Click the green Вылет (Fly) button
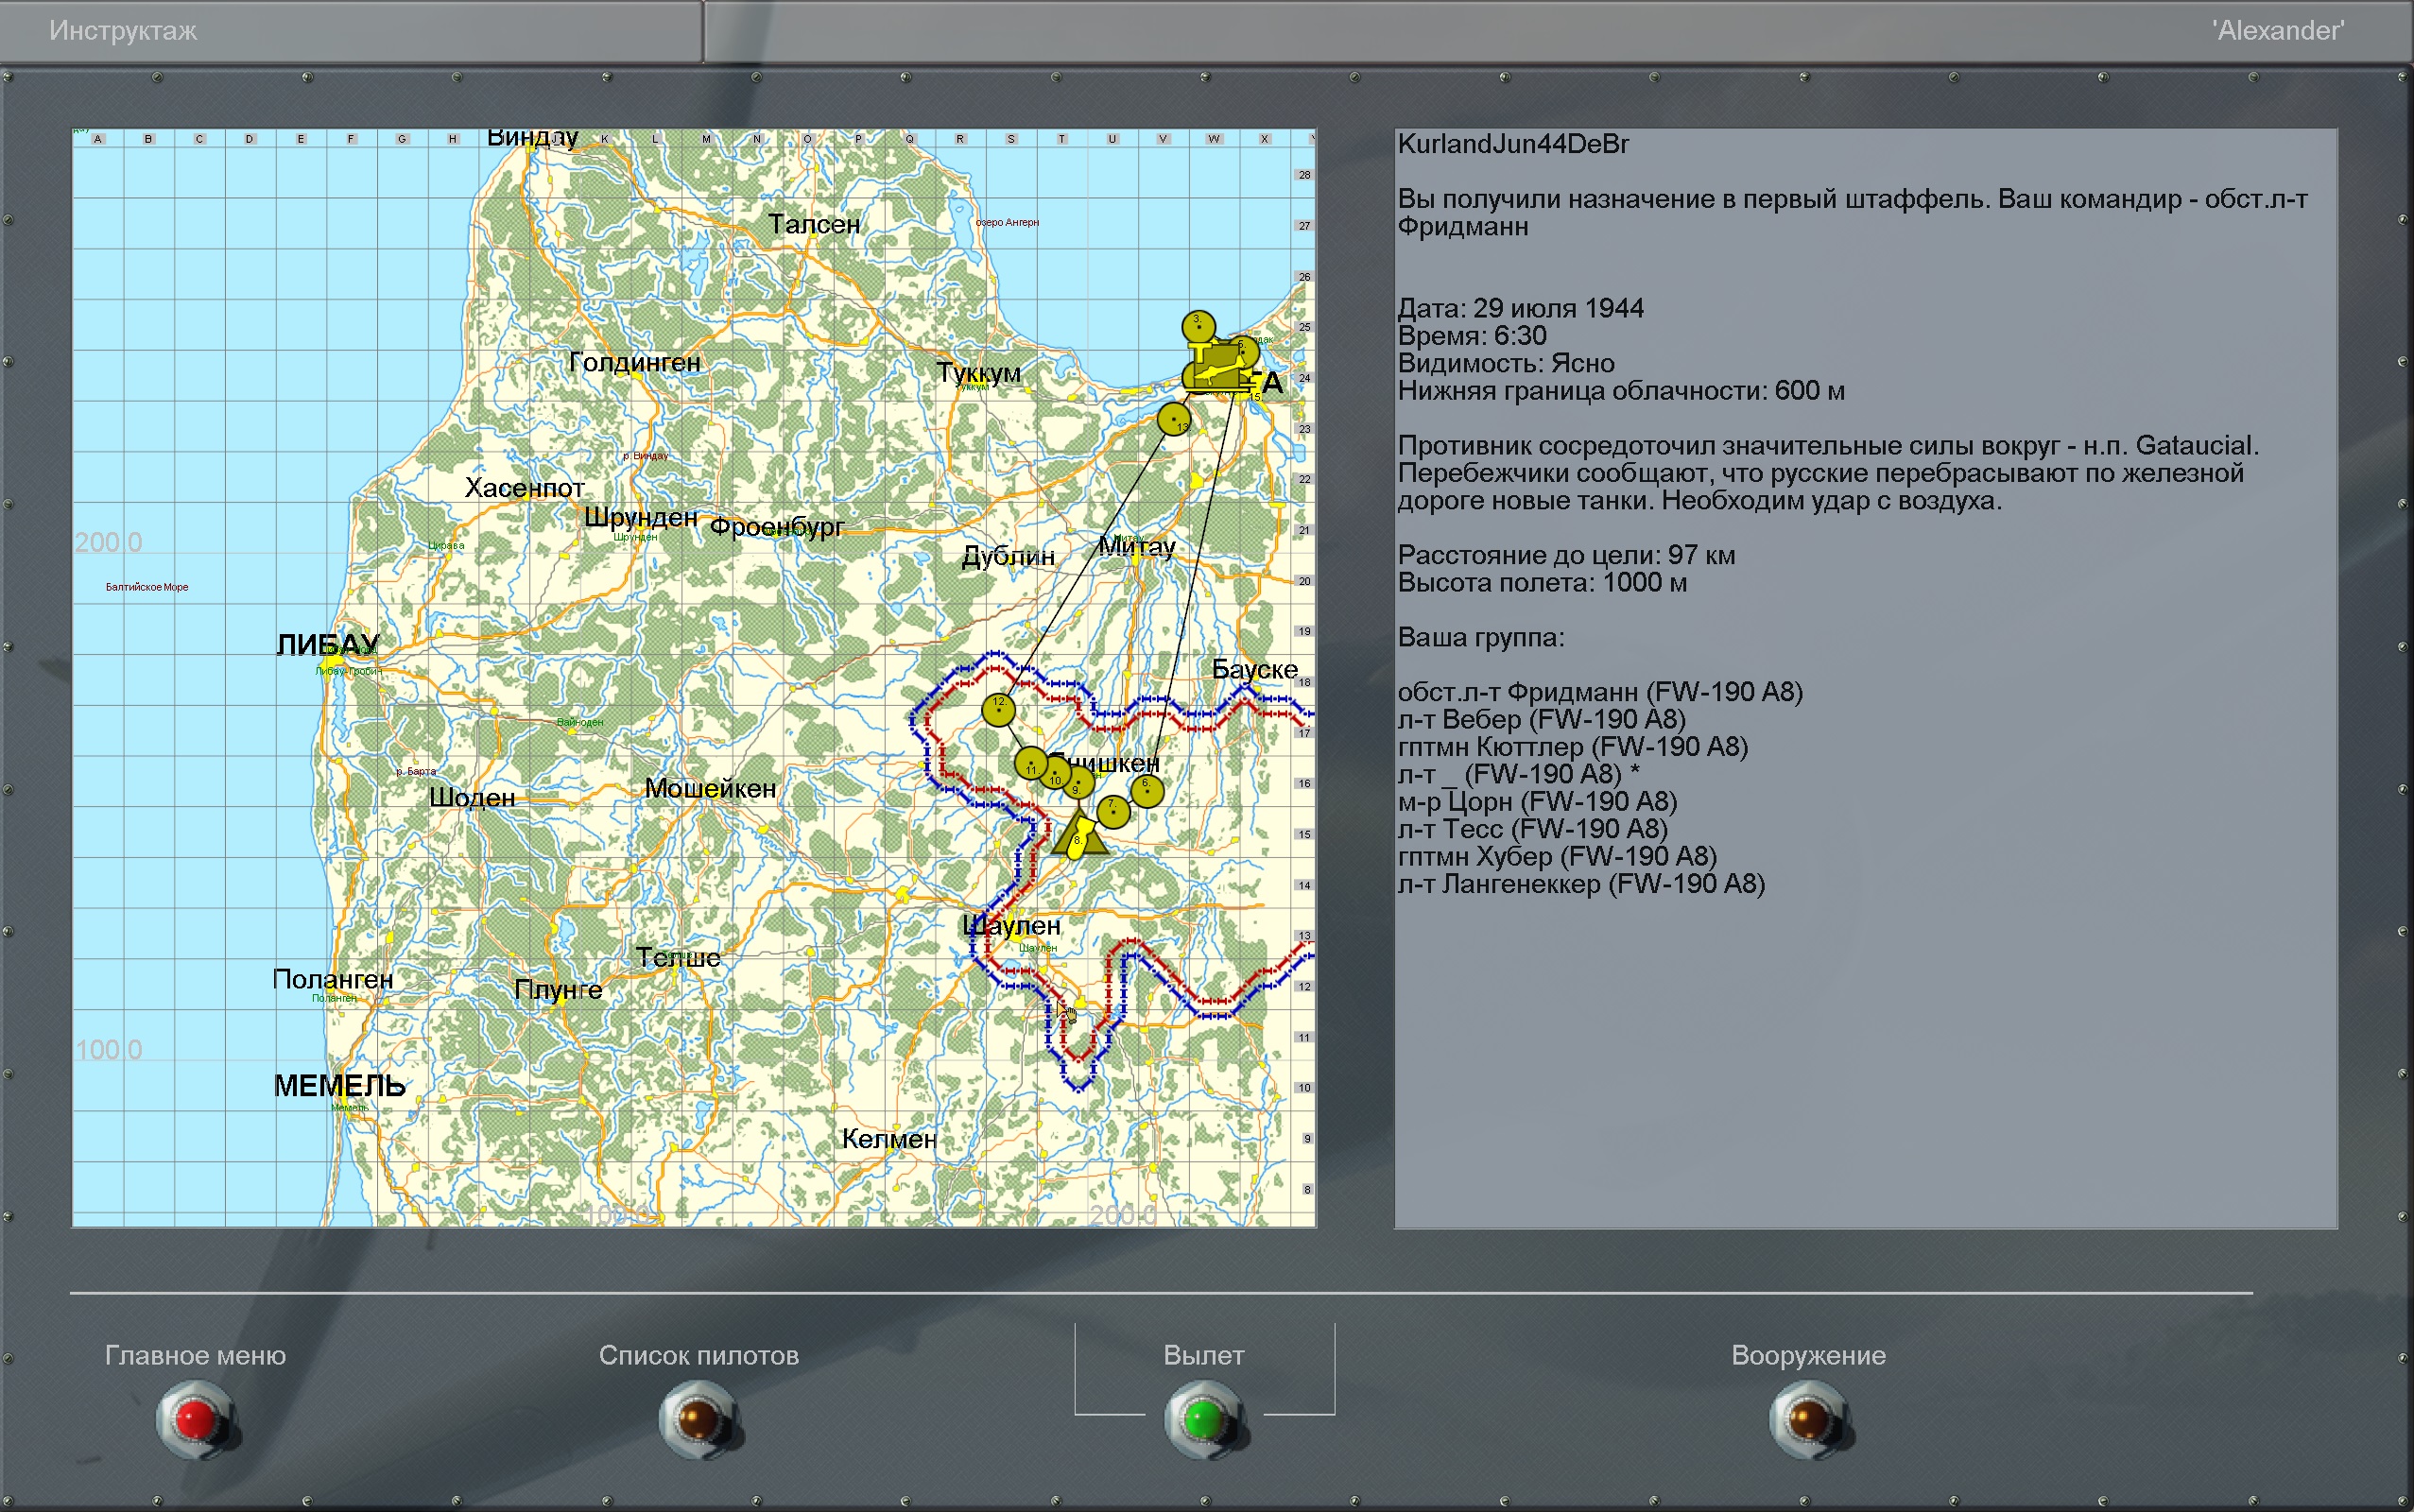Screen dimensions: 2414x1512 pos(1204,1418)
